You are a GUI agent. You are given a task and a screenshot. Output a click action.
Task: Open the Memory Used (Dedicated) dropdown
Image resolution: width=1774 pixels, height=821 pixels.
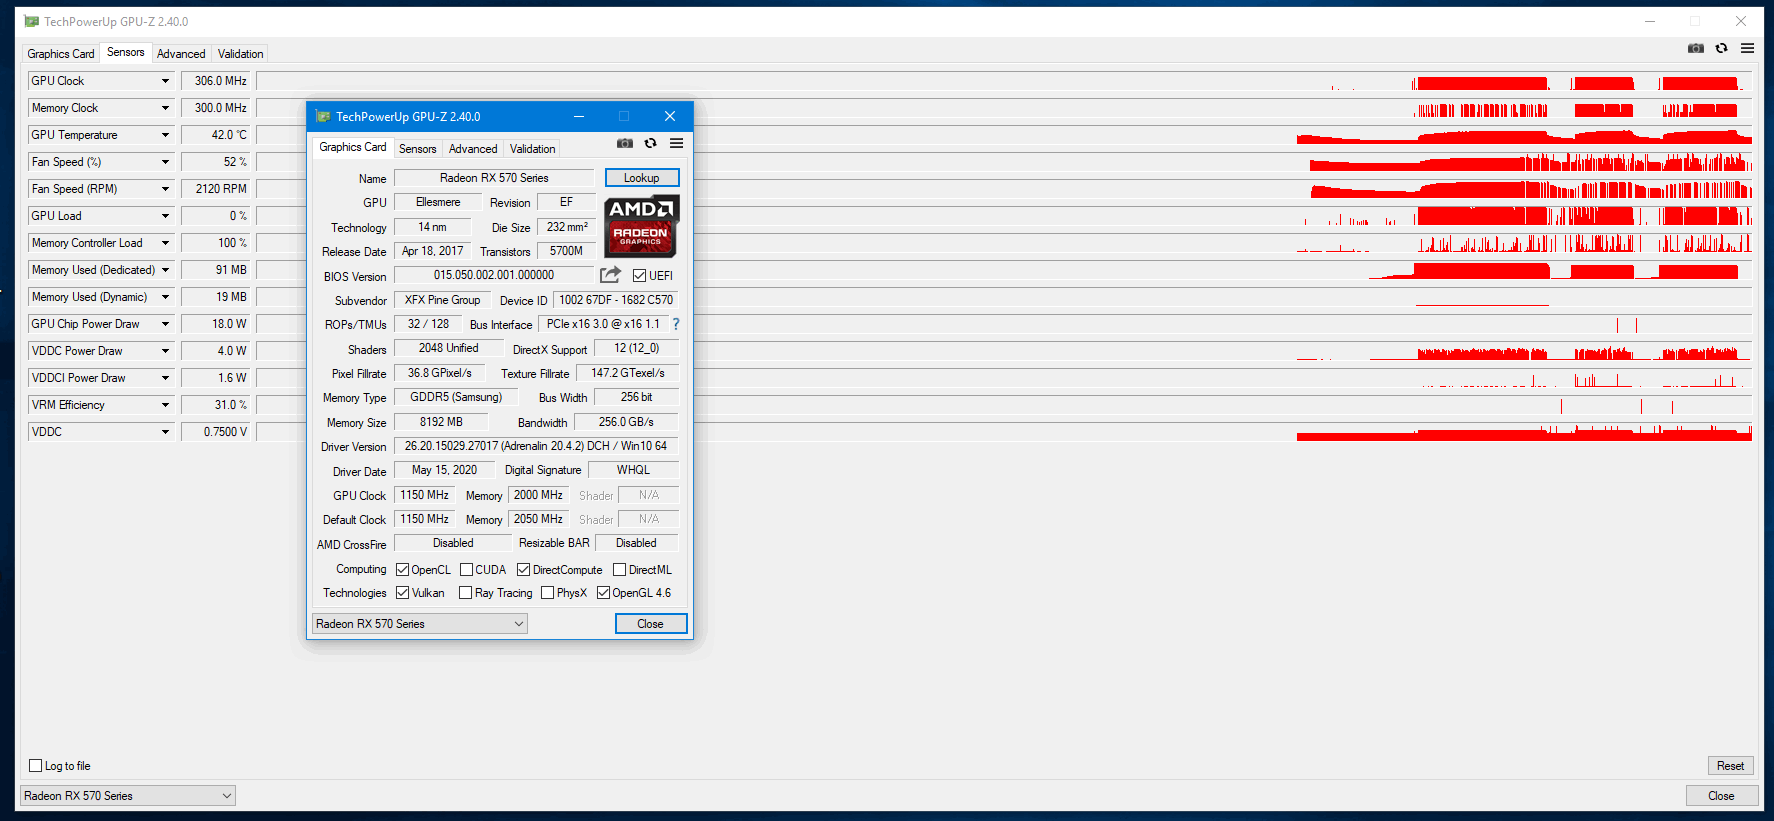pyautogui.click(x=165, y=270)
